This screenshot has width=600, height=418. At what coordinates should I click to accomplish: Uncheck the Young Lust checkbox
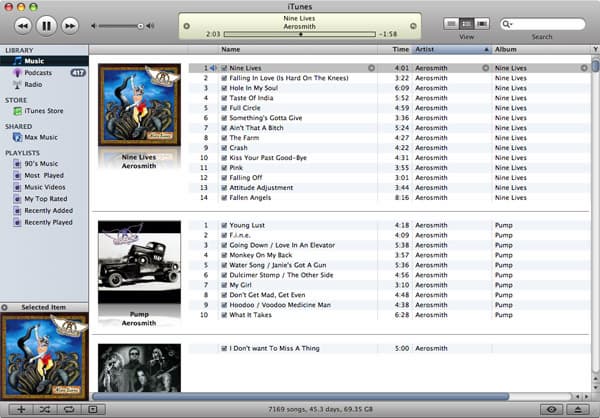(224, 225)
